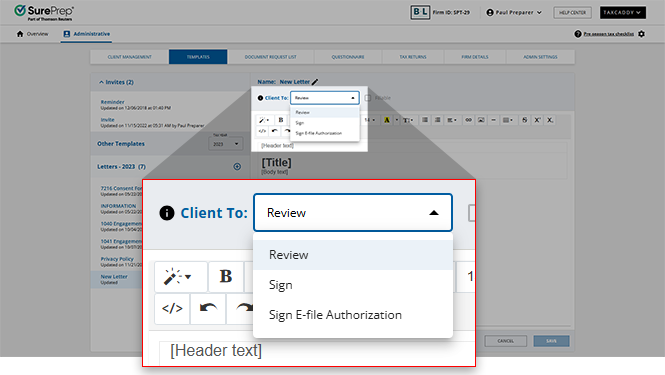Open the font color picker arrow
The image size is (665, 375).
(397, 120)
